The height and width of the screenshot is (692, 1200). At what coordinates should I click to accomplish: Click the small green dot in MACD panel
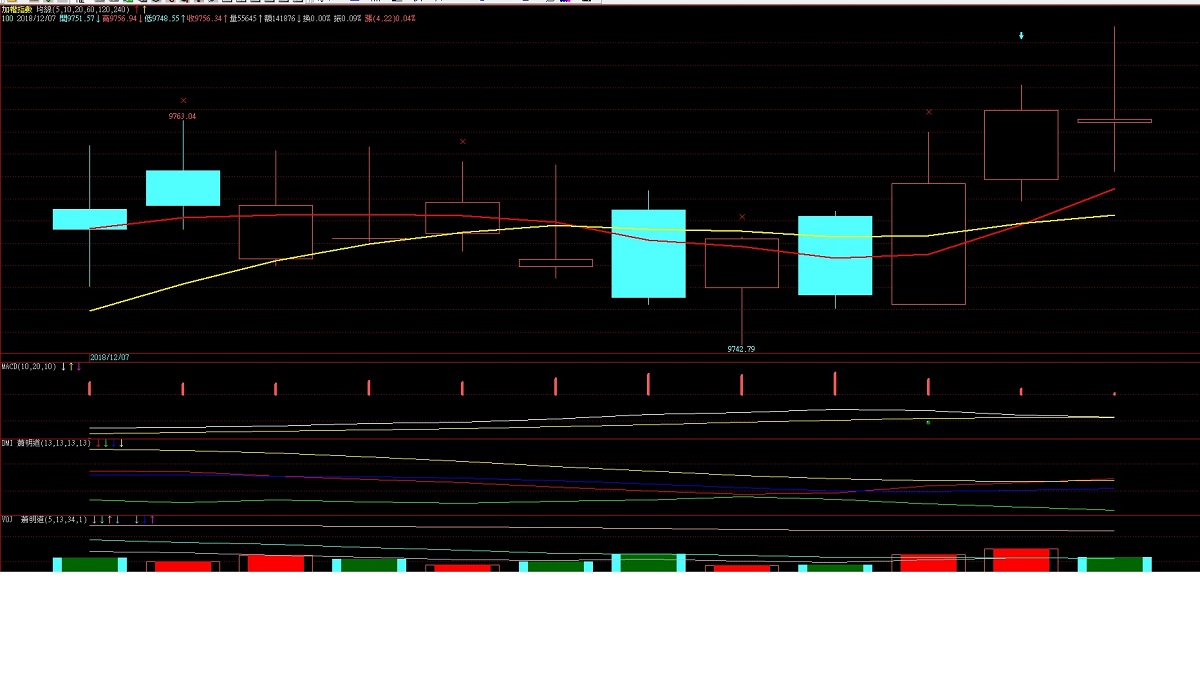[928, 423]
